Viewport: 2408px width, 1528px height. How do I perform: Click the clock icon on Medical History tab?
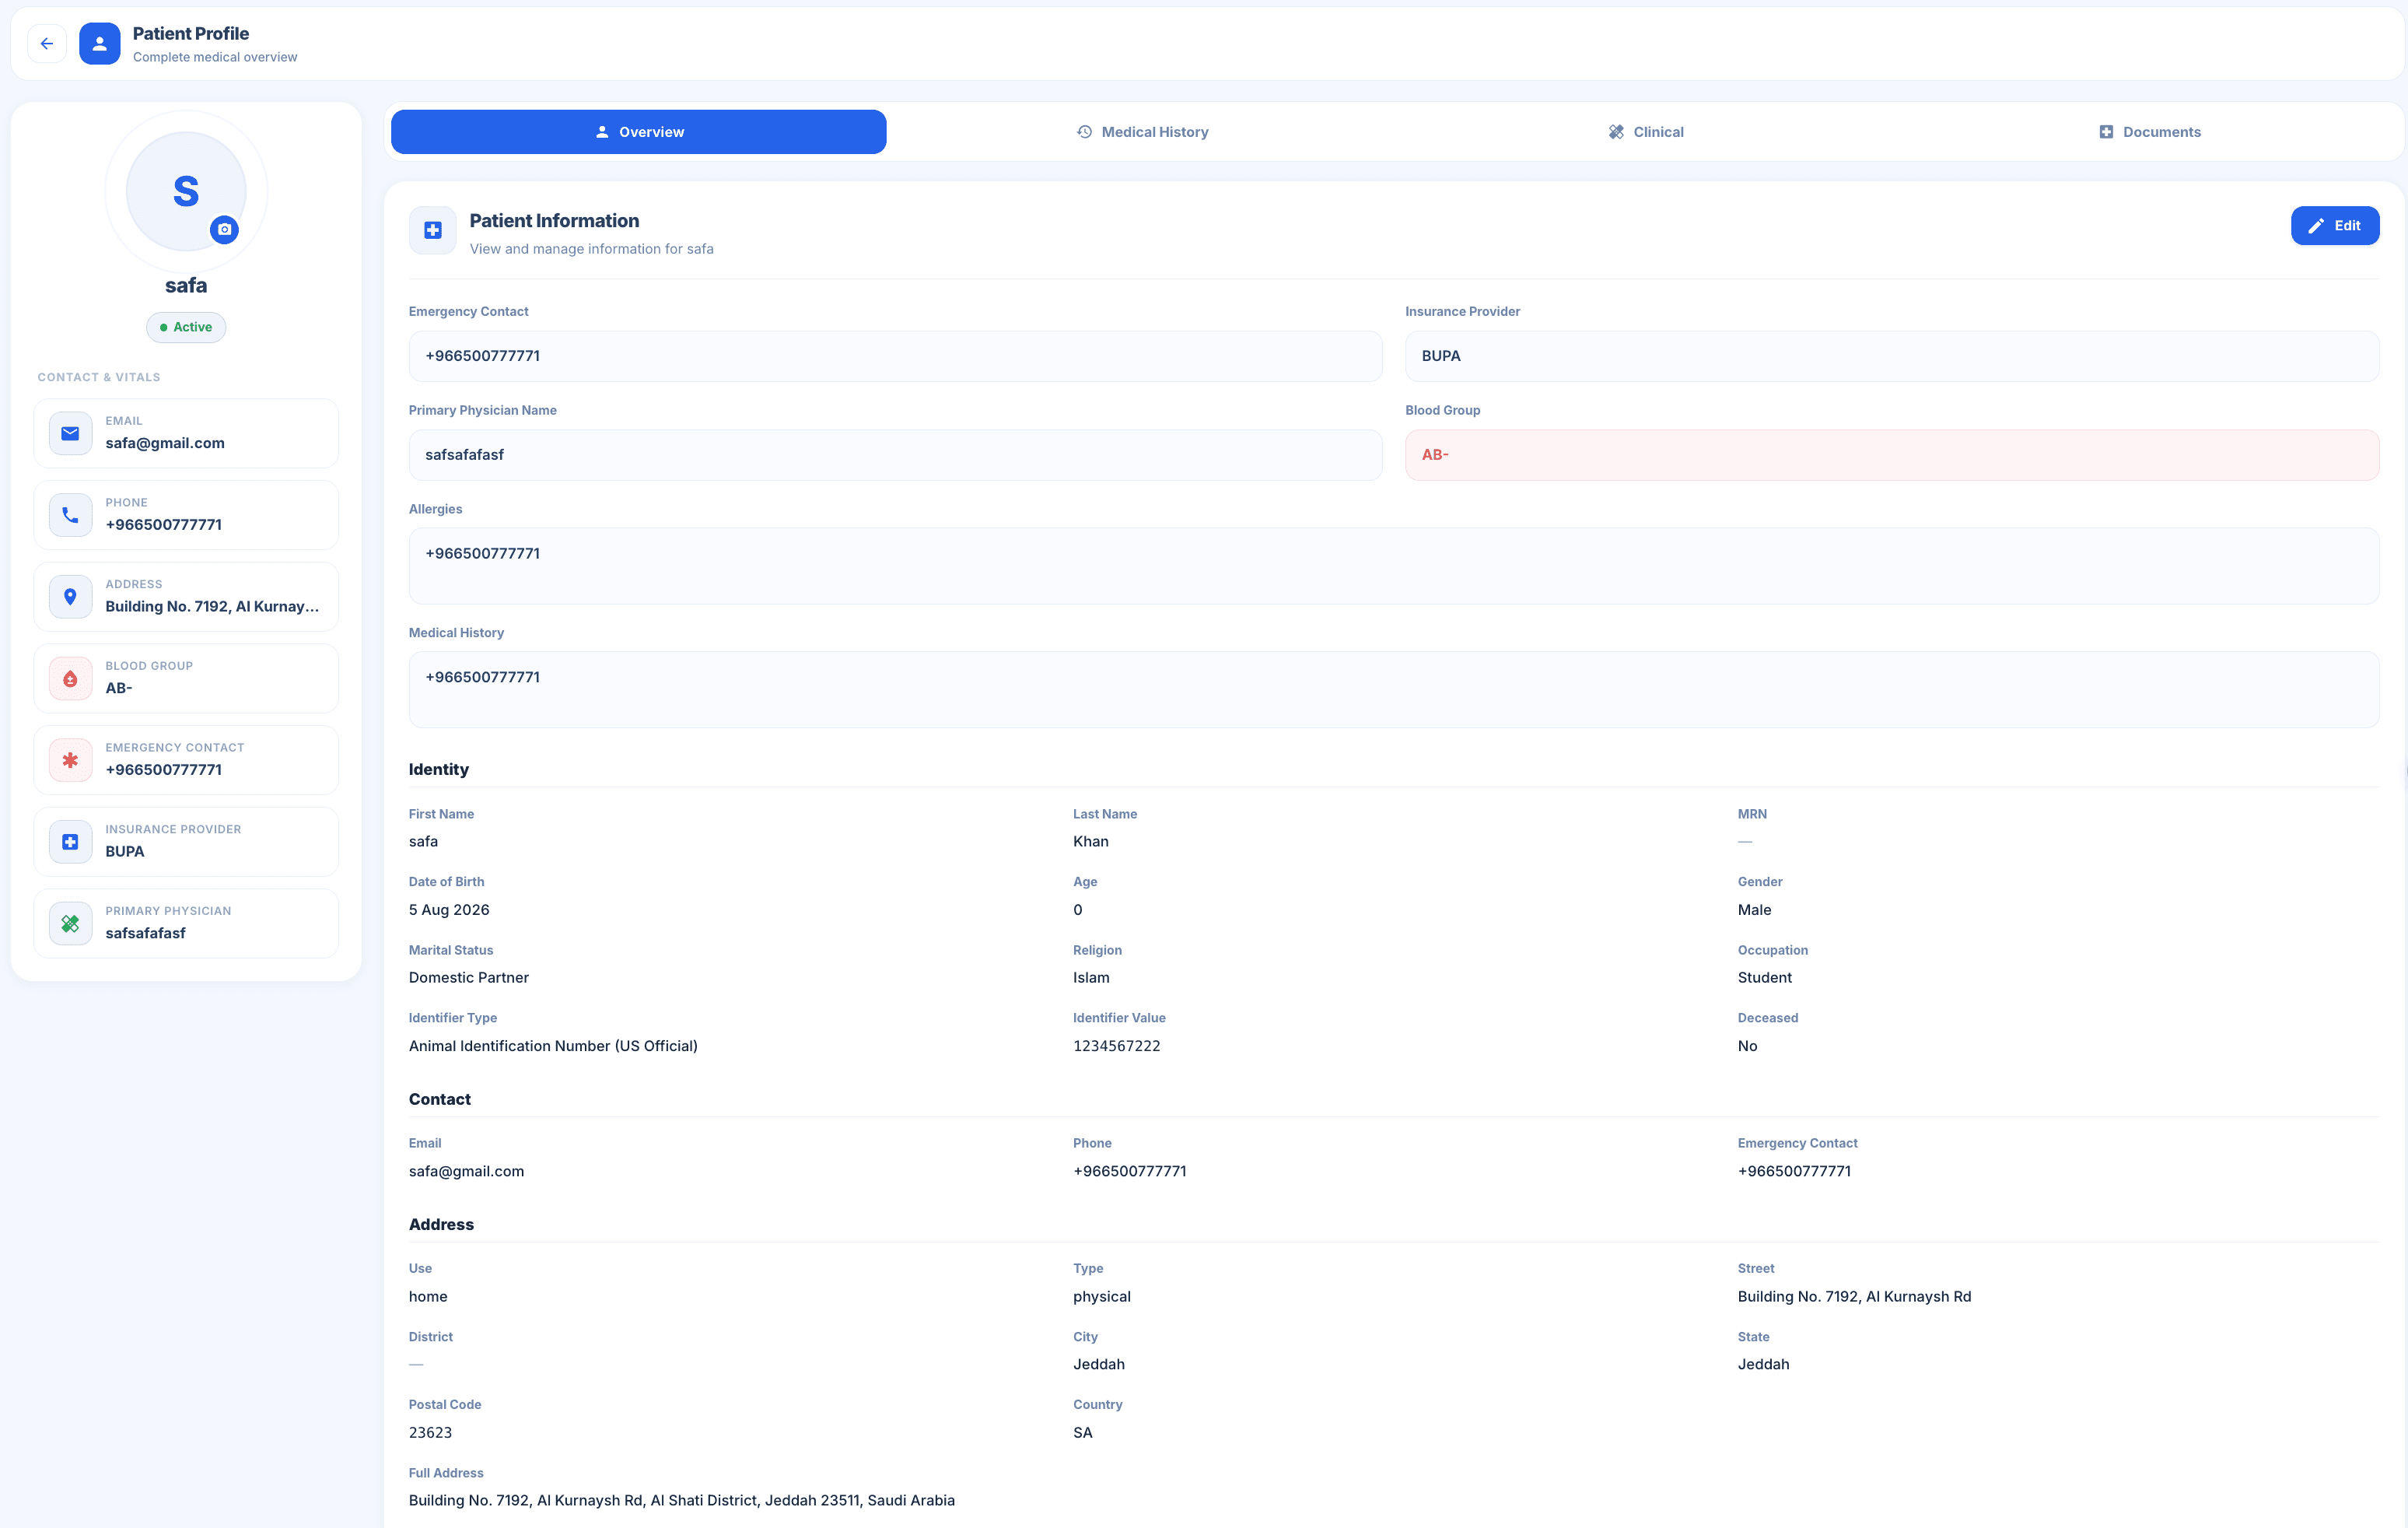coord(1084,132)
